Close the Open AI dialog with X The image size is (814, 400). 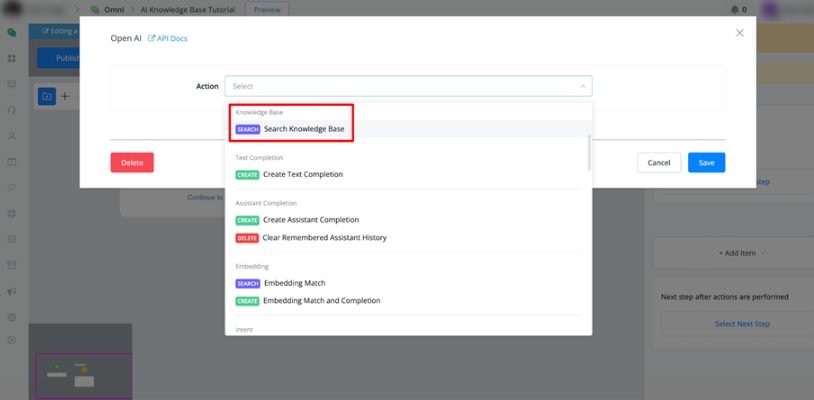point(740,33)
